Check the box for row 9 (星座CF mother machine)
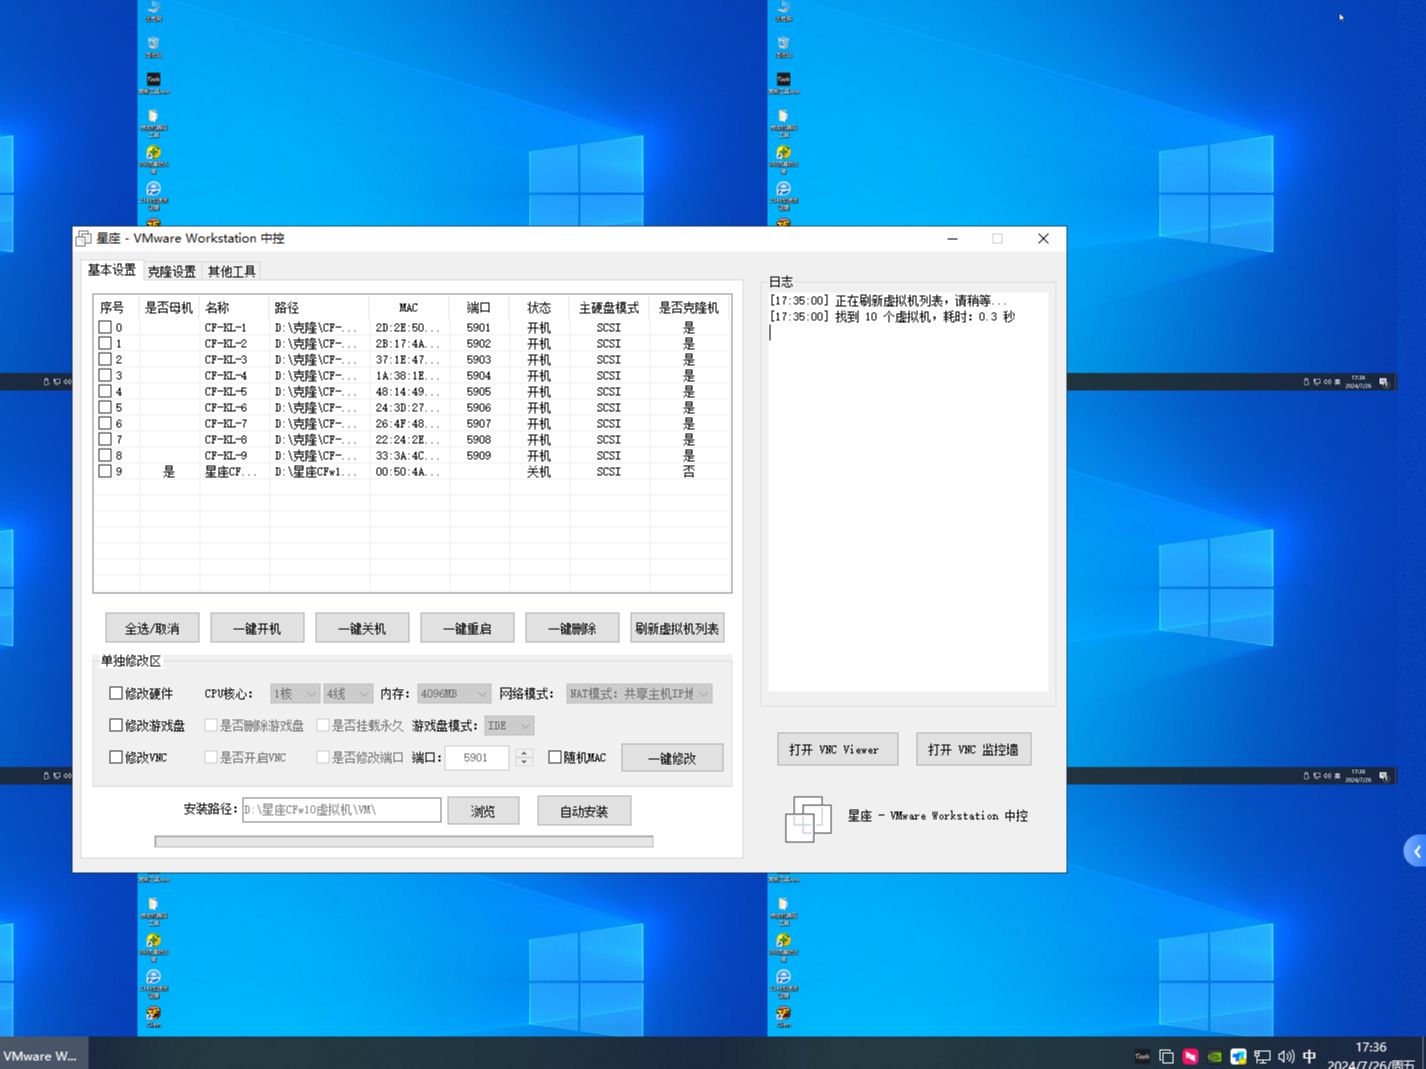The width and height of the screenshot is (1426, 1069). click(x=105, y=471)
